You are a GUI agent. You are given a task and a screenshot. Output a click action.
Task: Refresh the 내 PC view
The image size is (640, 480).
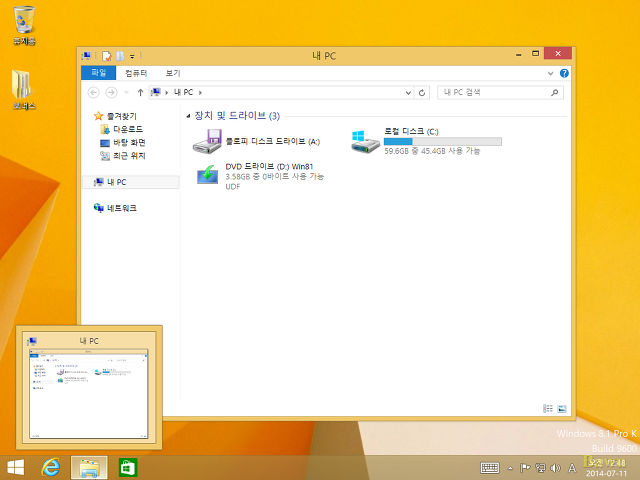click(x=422, y=93)
